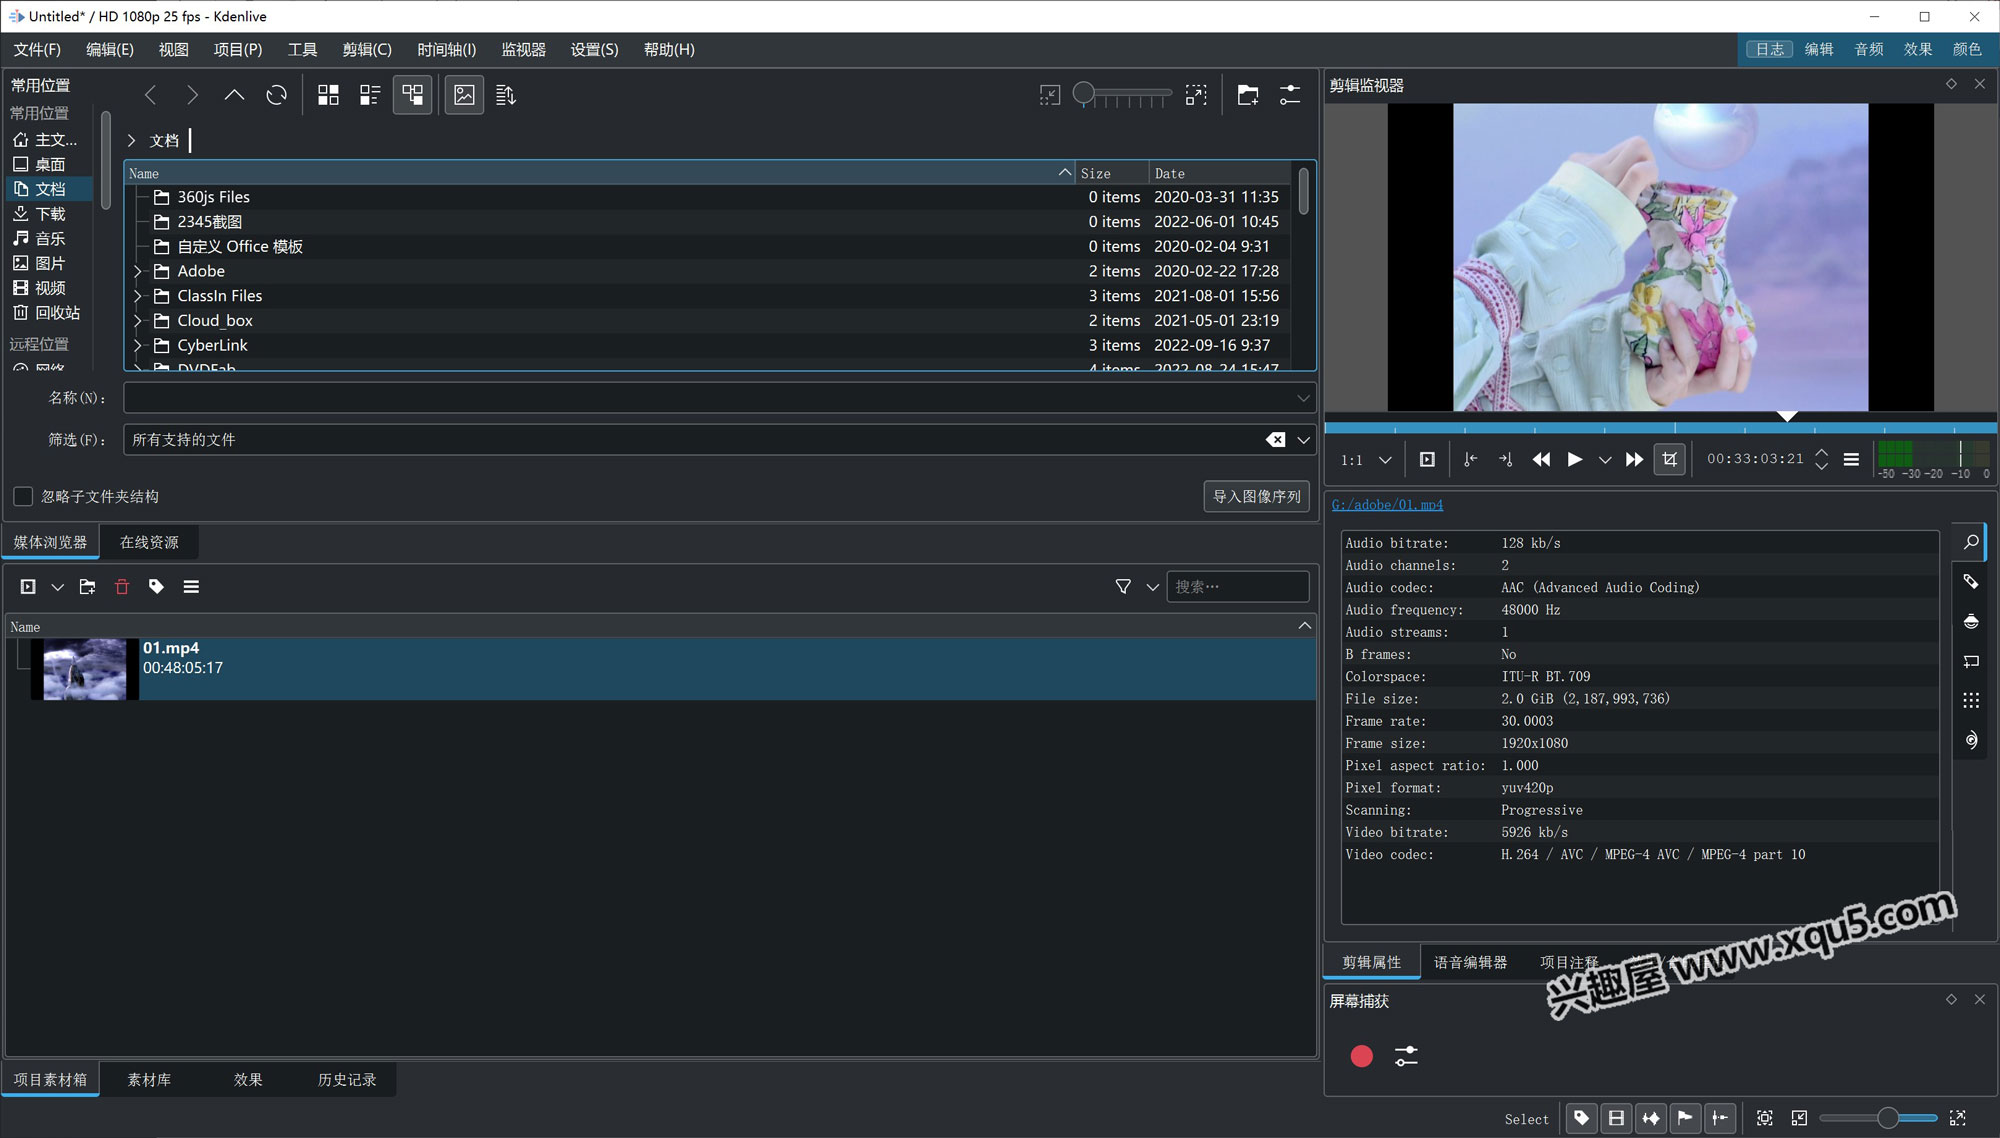Image resolution: width=2000 pixels, height=1138 pixels.
Task: Expand the Cloud_box folder
Action: pyautogui.click(x=139, y=321)
